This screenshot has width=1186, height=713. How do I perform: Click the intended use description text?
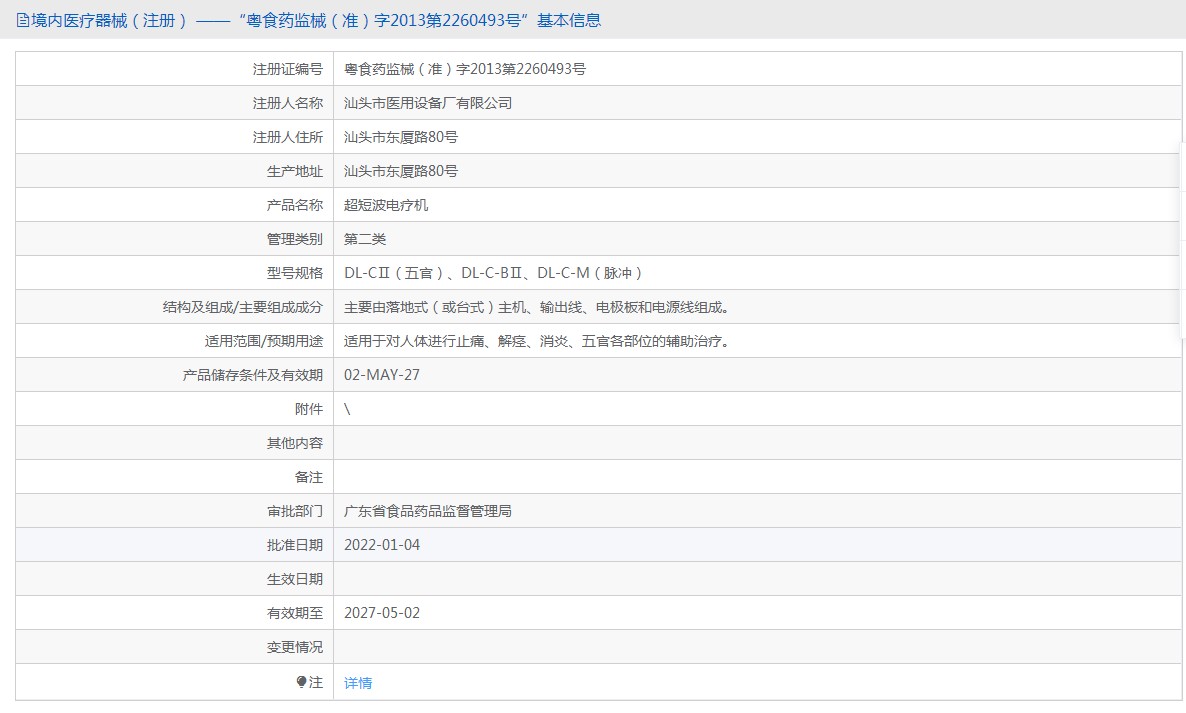(536, 341)
